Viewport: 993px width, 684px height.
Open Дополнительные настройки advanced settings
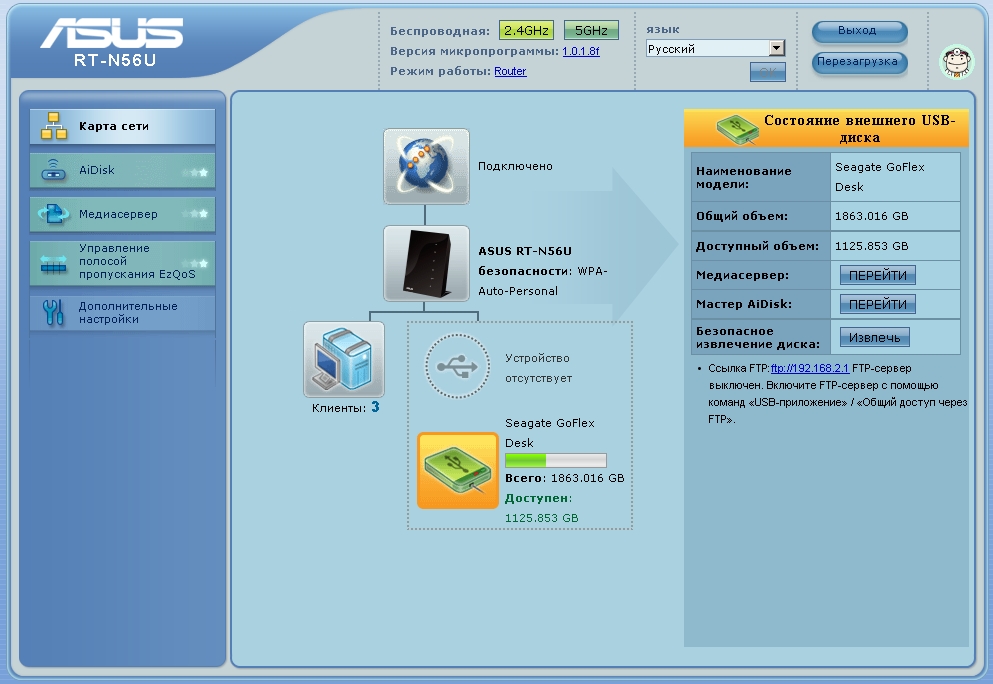coord(122,313)
